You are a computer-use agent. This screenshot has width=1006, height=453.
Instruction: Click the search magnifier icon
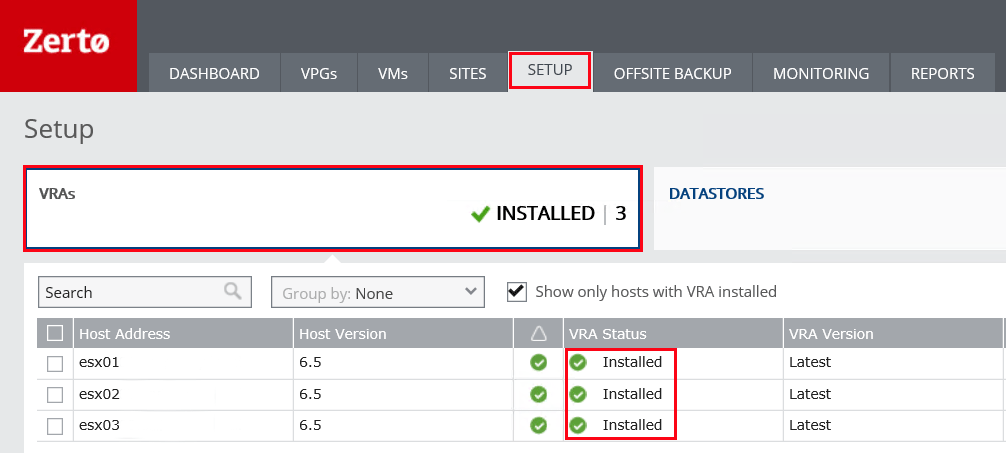pos(233,291)
